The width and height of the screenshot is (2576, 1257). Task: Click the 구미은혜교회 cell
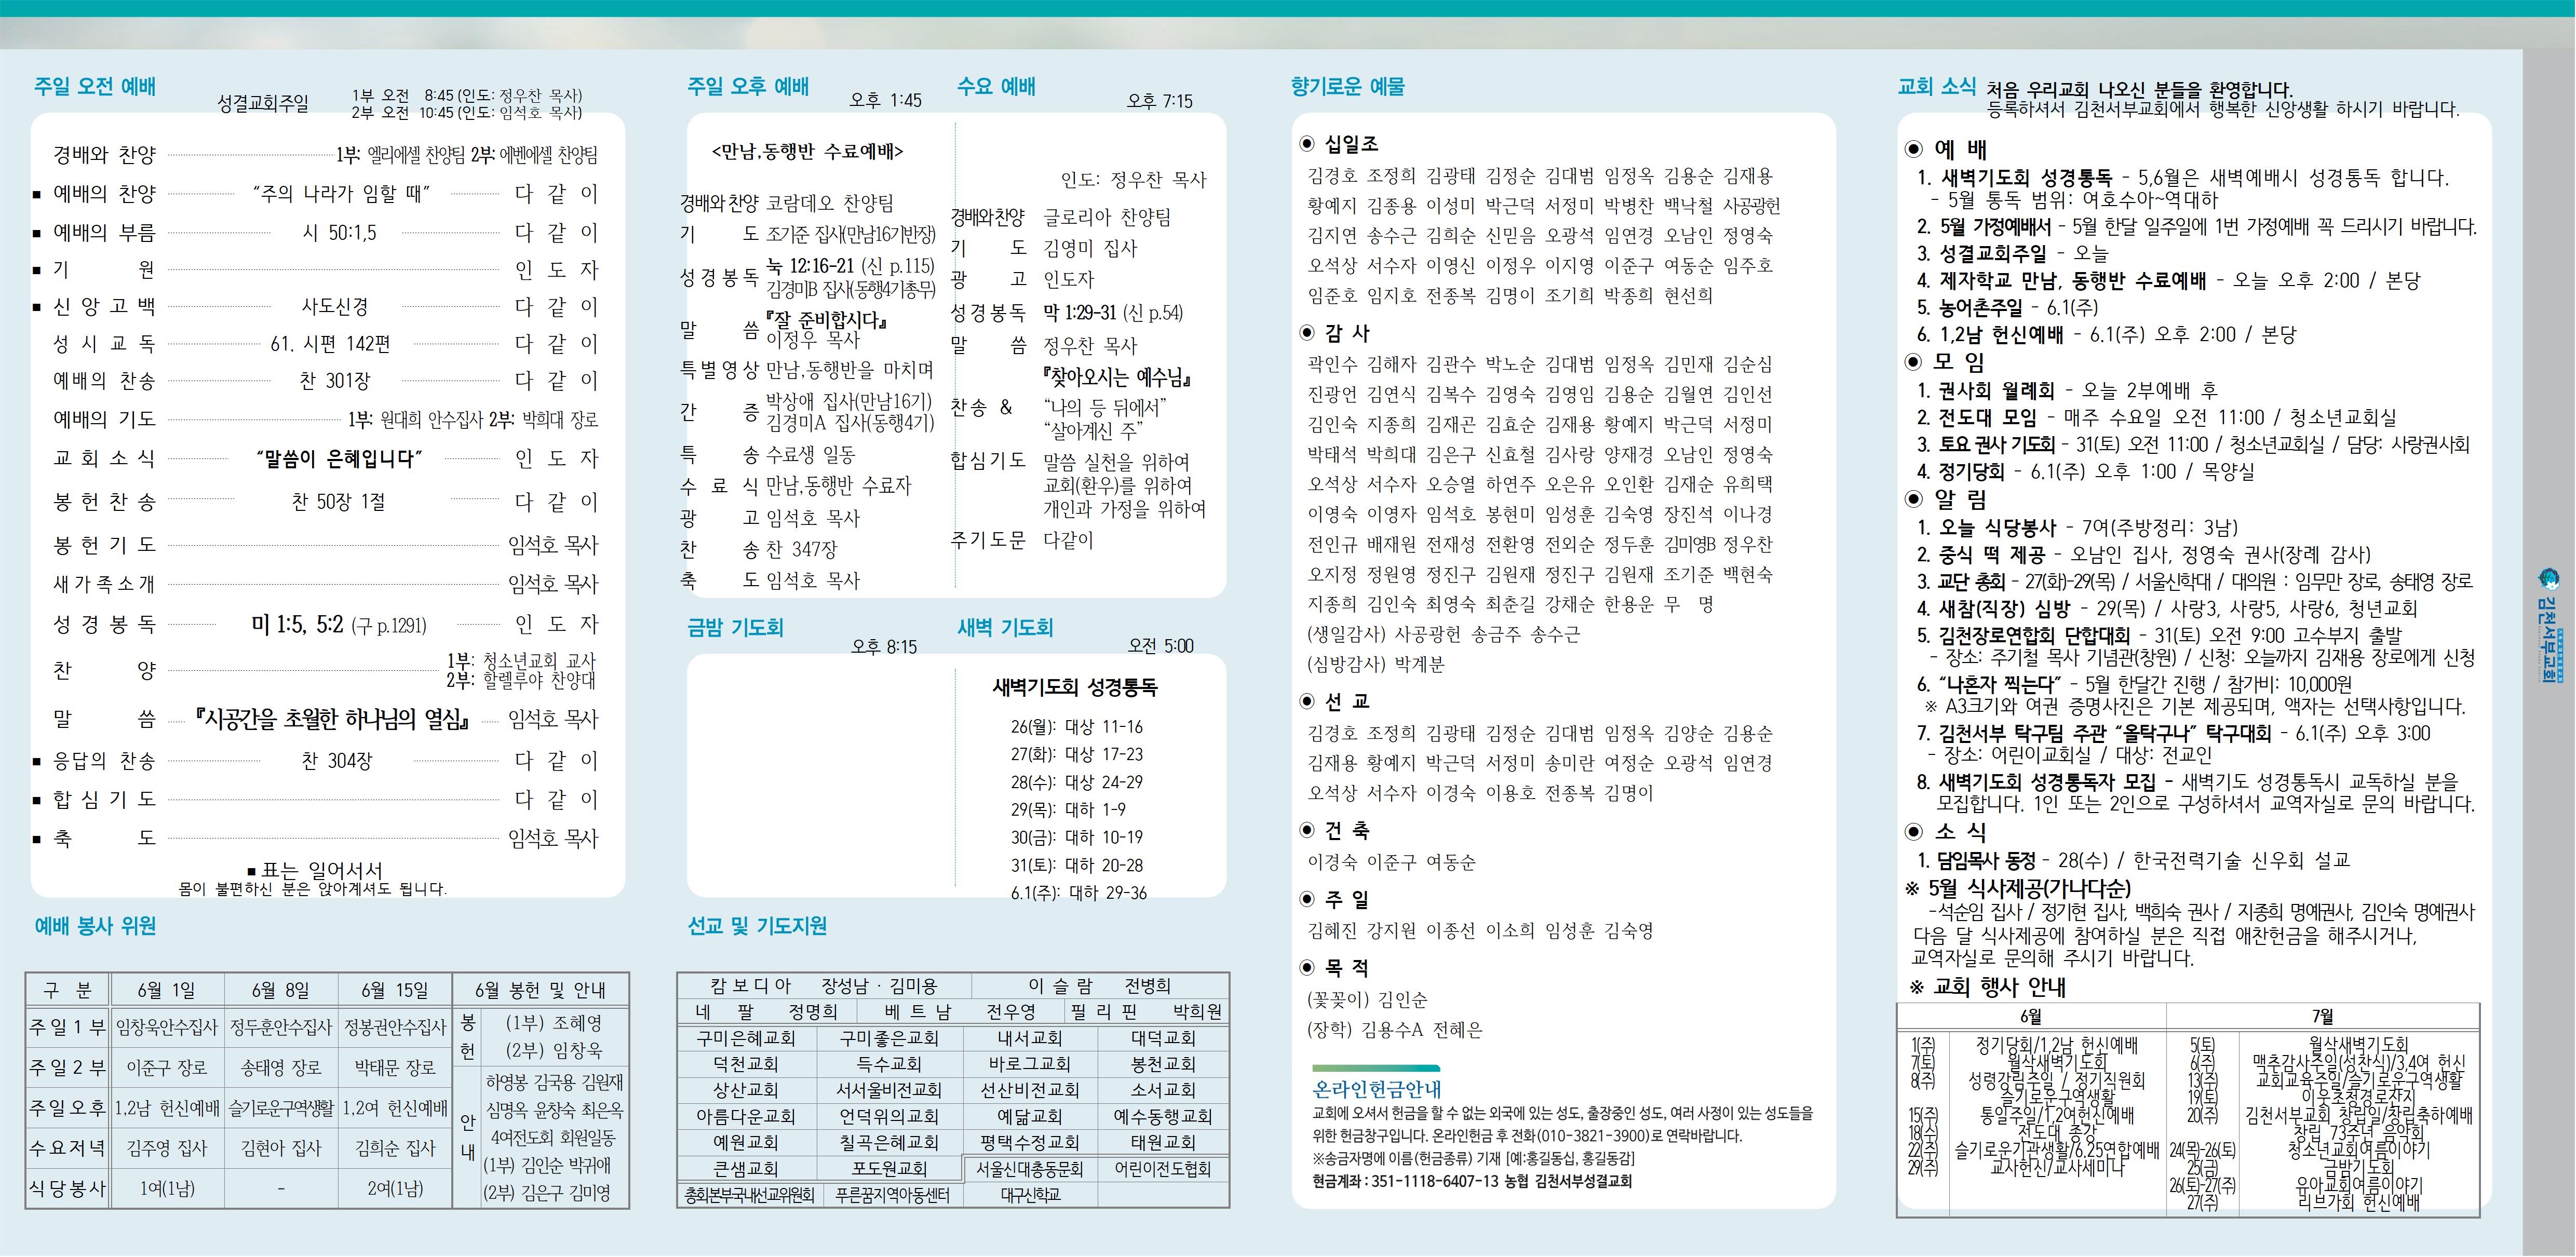point(746,1039)
